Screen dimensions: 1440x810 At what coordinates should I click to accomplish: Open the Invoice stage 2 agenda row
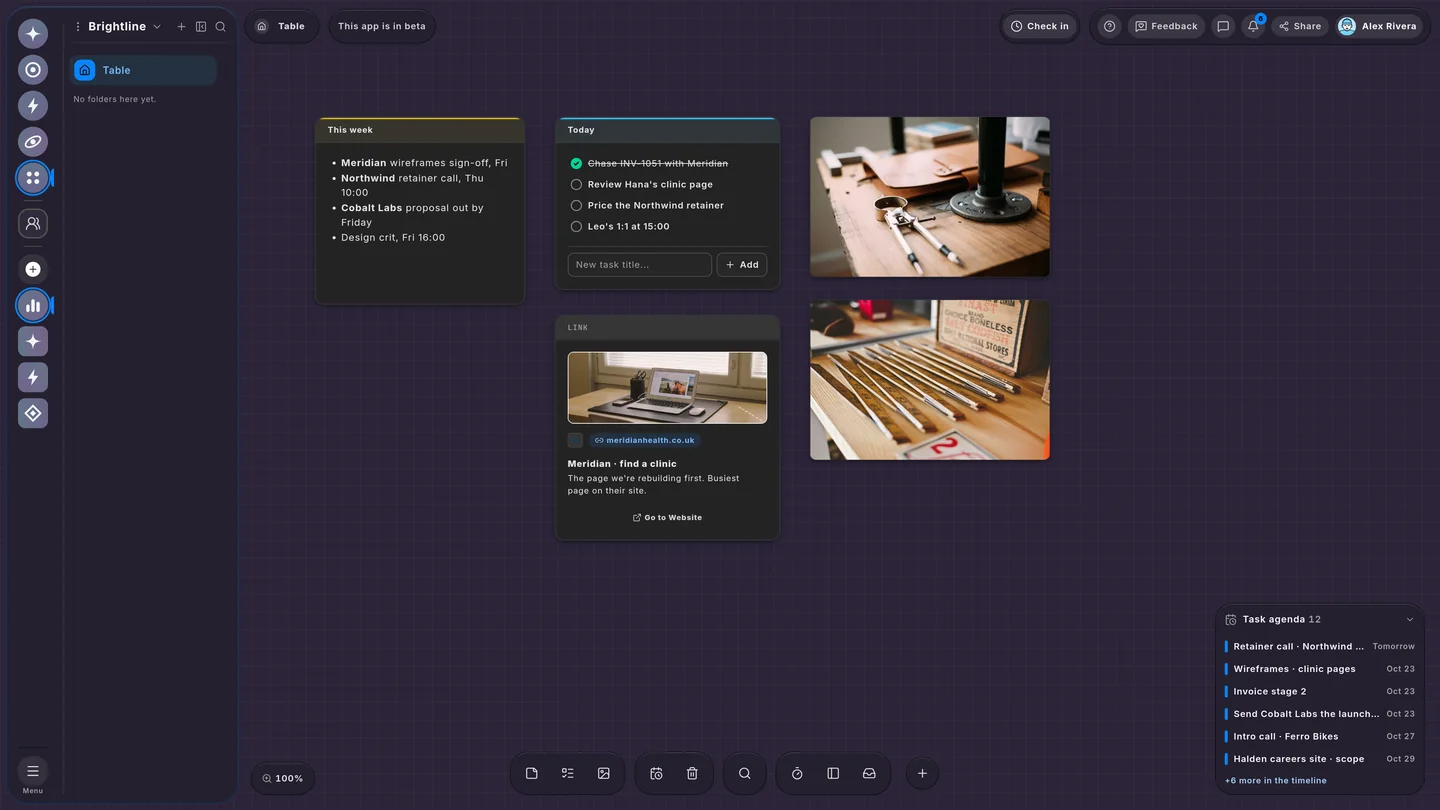pyautogui.click(x=1320, y=691)
